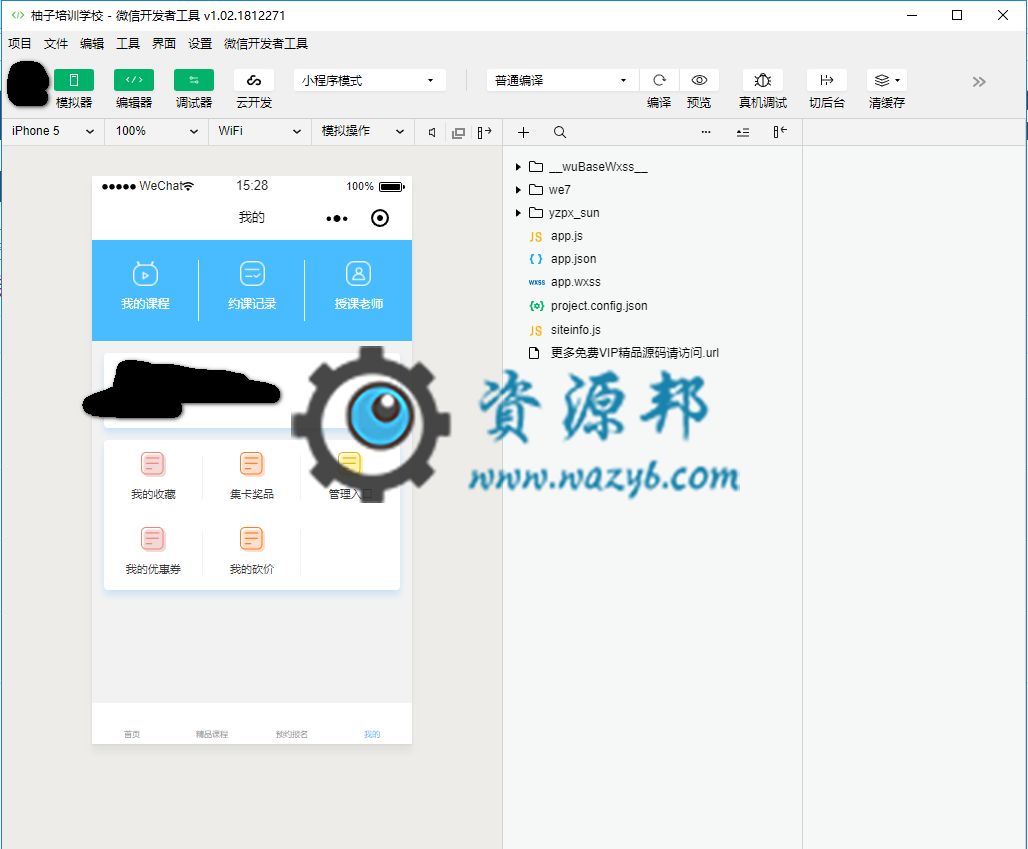This screenshot has height=849, width=1028.
Task: Open the 文件 menu
Action: 56,44
